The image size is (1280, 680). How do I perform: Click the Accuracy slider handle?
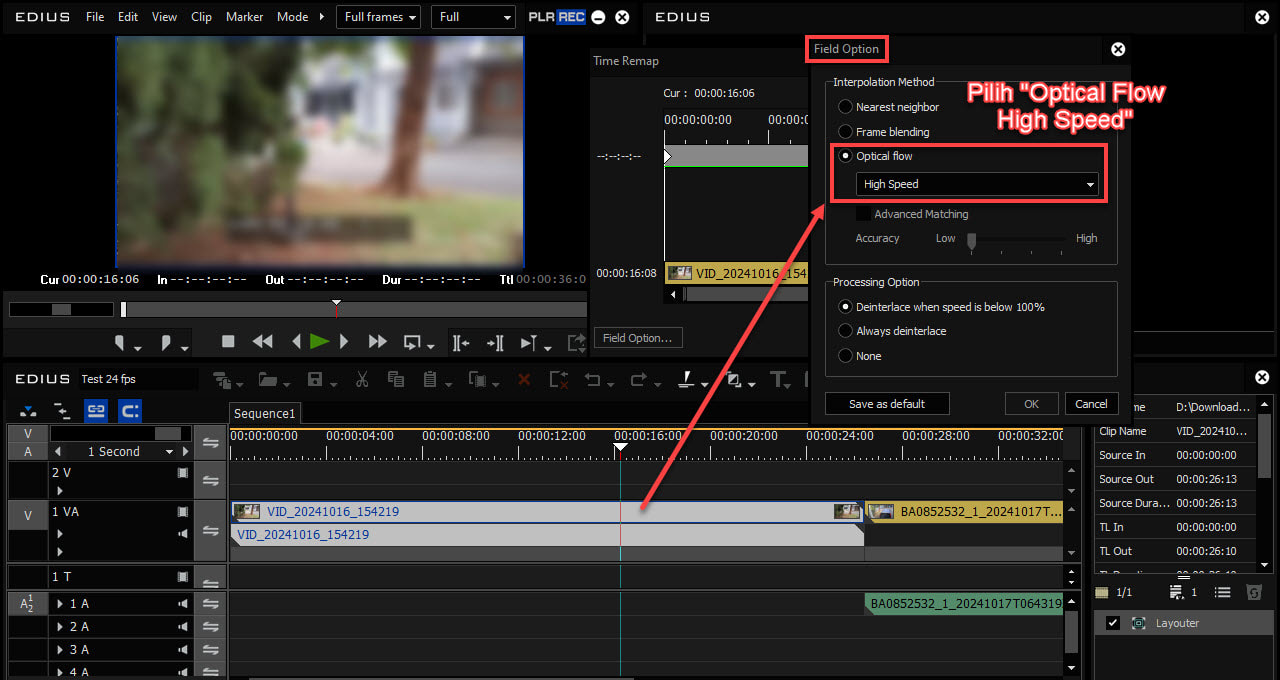tap(971, 240)
